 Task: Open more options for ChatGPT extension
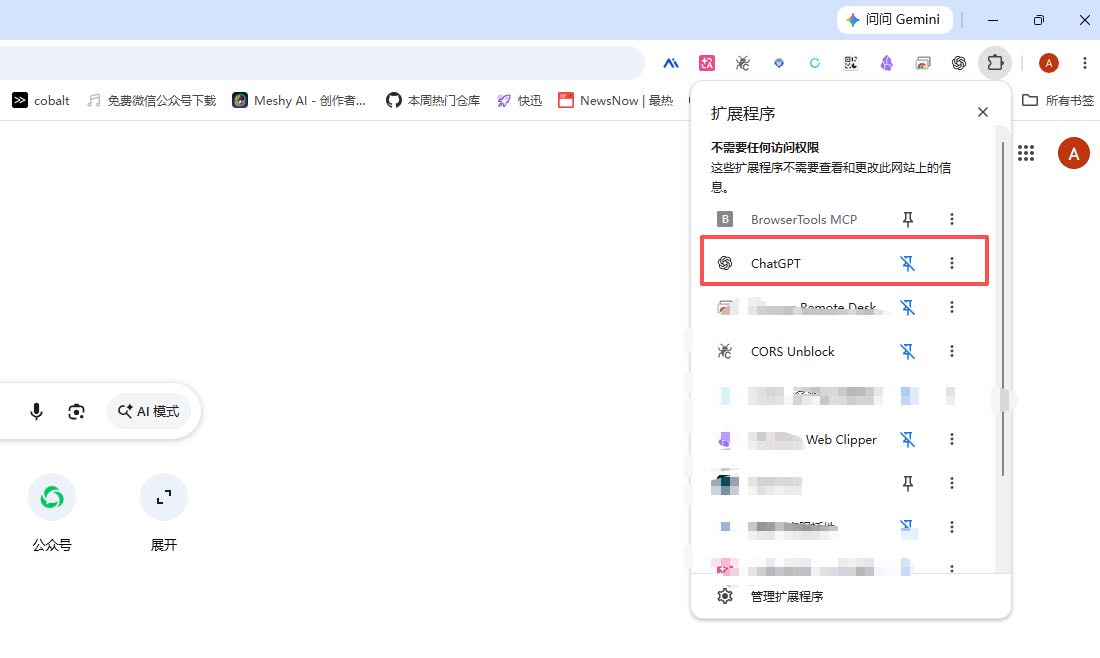[x=952, y=263]
